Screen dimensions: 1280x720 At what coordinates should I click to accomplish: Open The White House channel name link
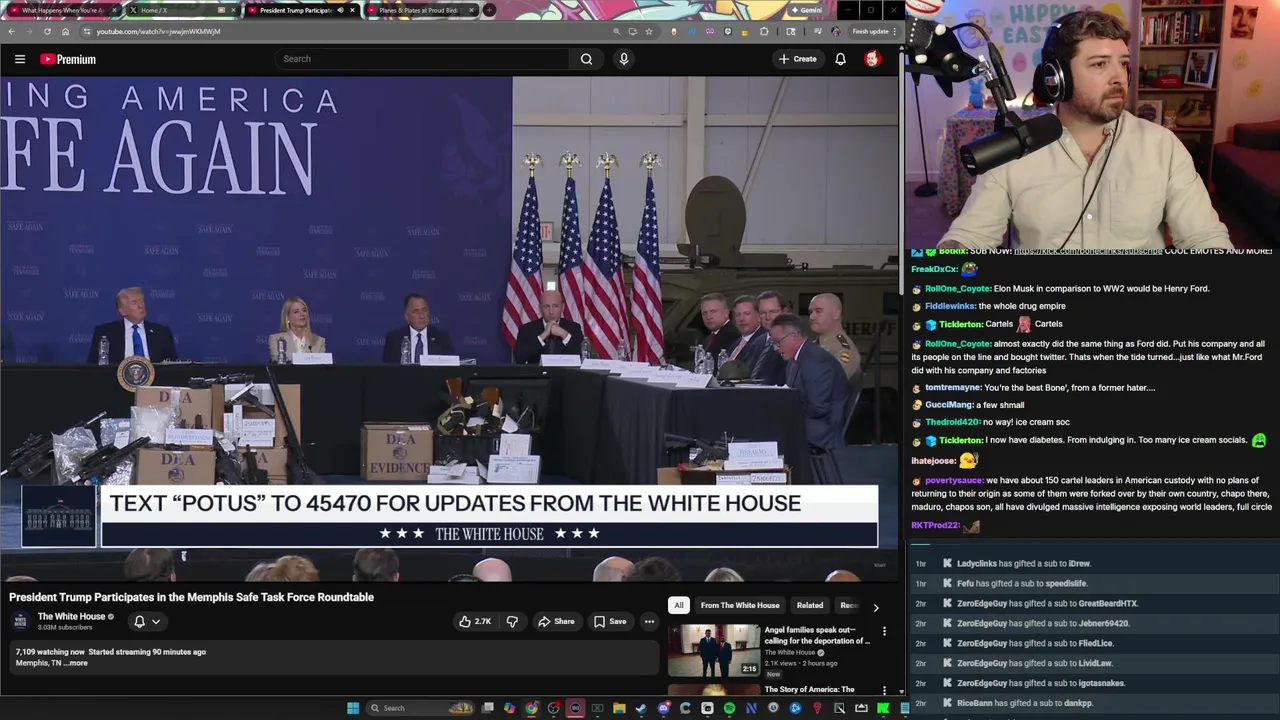tap(71, 616)
